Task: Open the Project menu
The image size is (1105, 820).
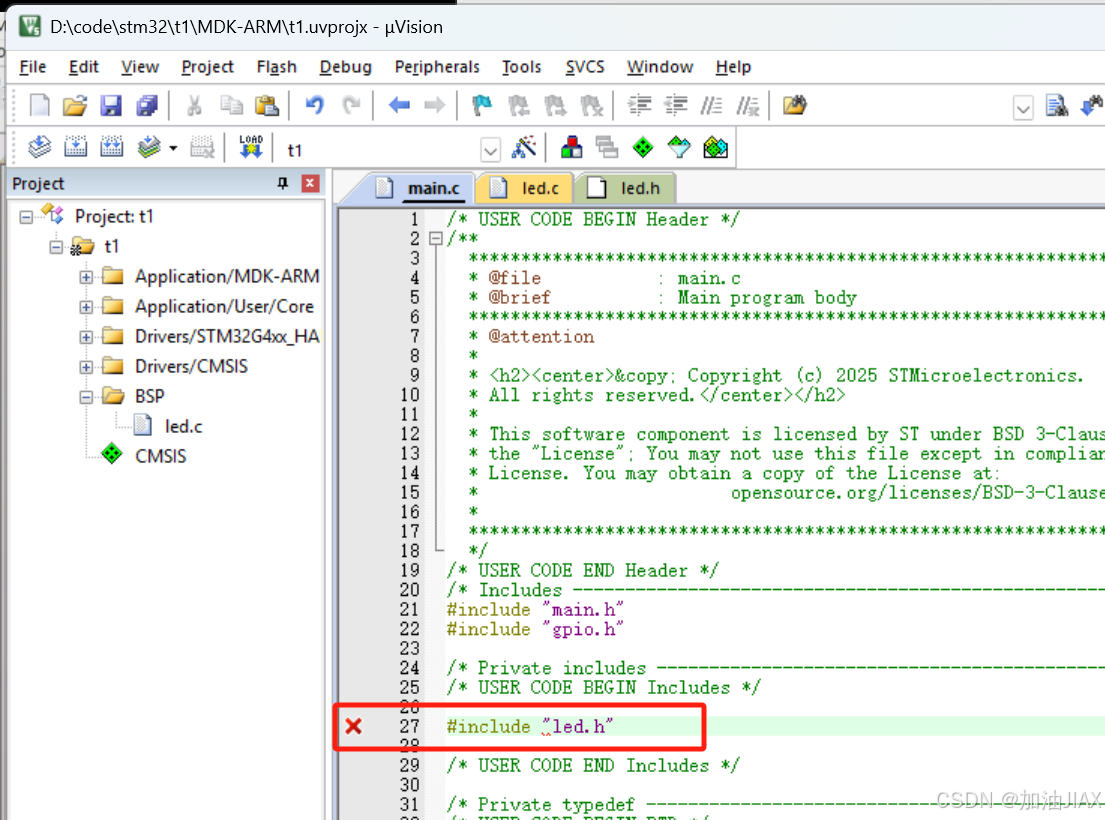Action: point(207,67)
